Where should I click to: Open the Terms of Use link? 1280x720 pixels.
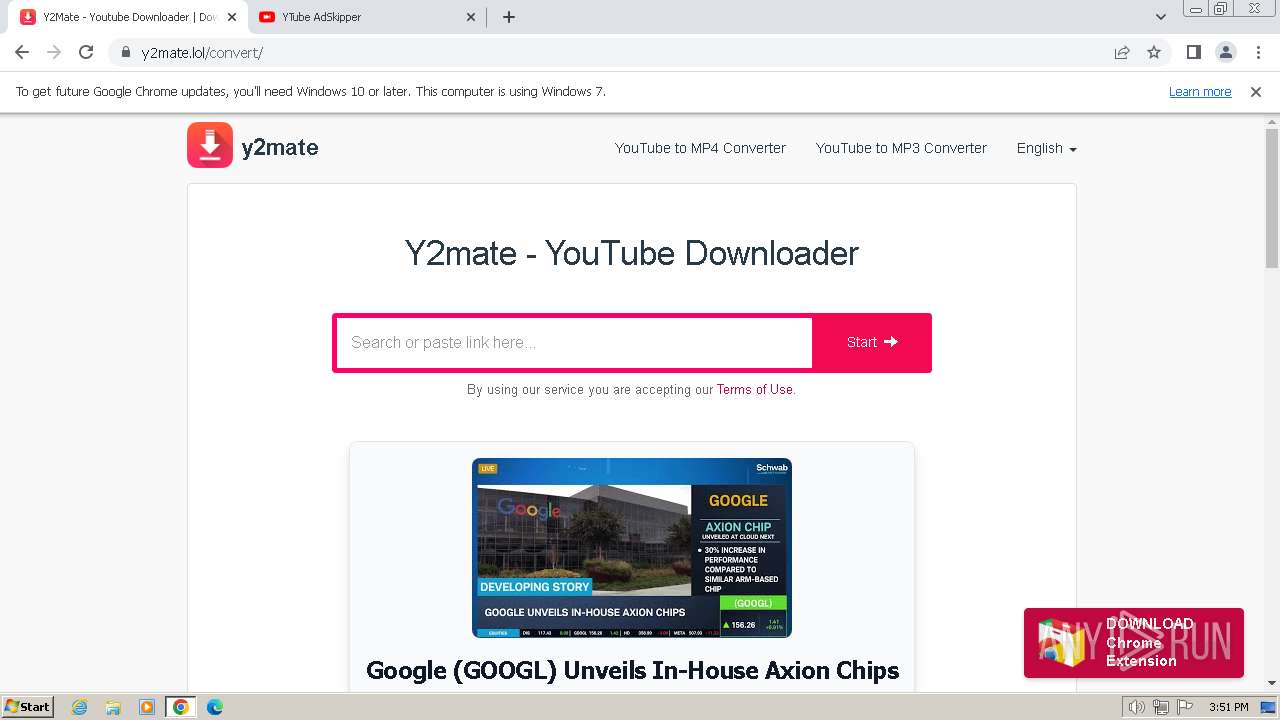tap(754, 390)
